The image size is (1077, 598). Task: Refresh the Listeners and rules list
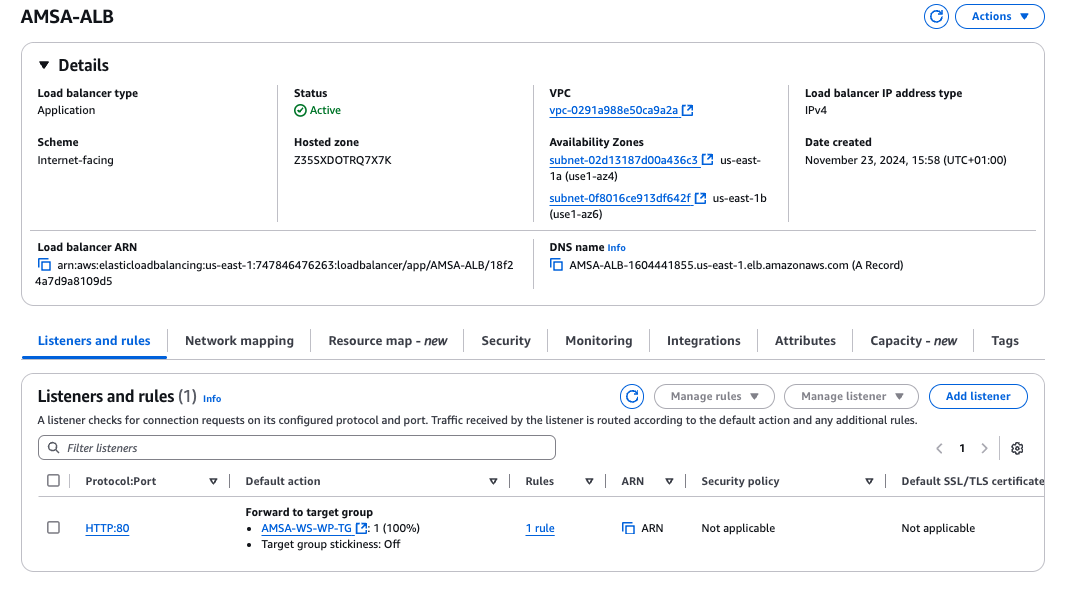[632, 396]
